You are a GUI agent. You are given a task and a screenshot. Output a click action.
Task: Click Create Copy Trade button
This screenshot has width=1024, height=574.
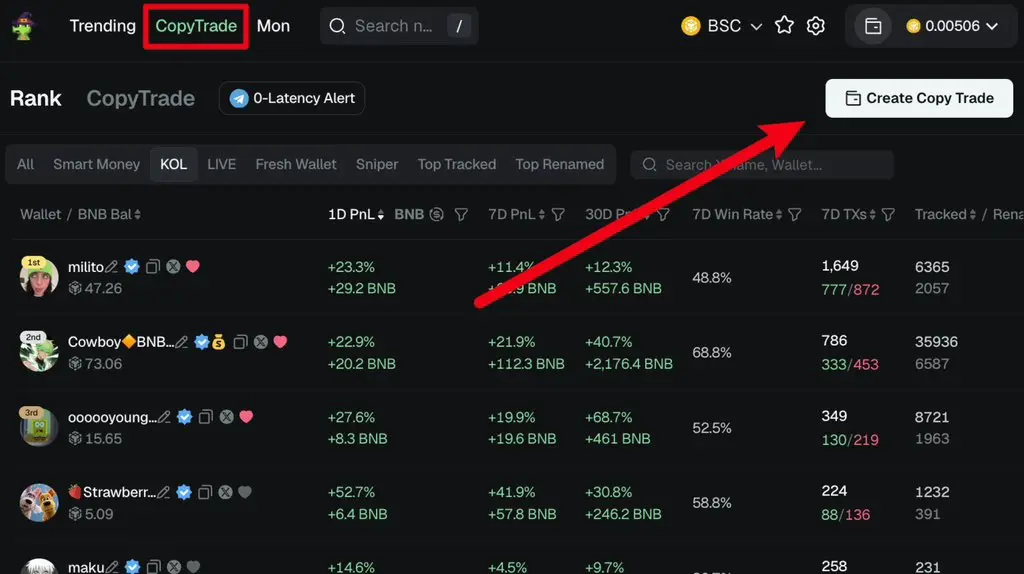pyautogui.click(x=919, y=99)
